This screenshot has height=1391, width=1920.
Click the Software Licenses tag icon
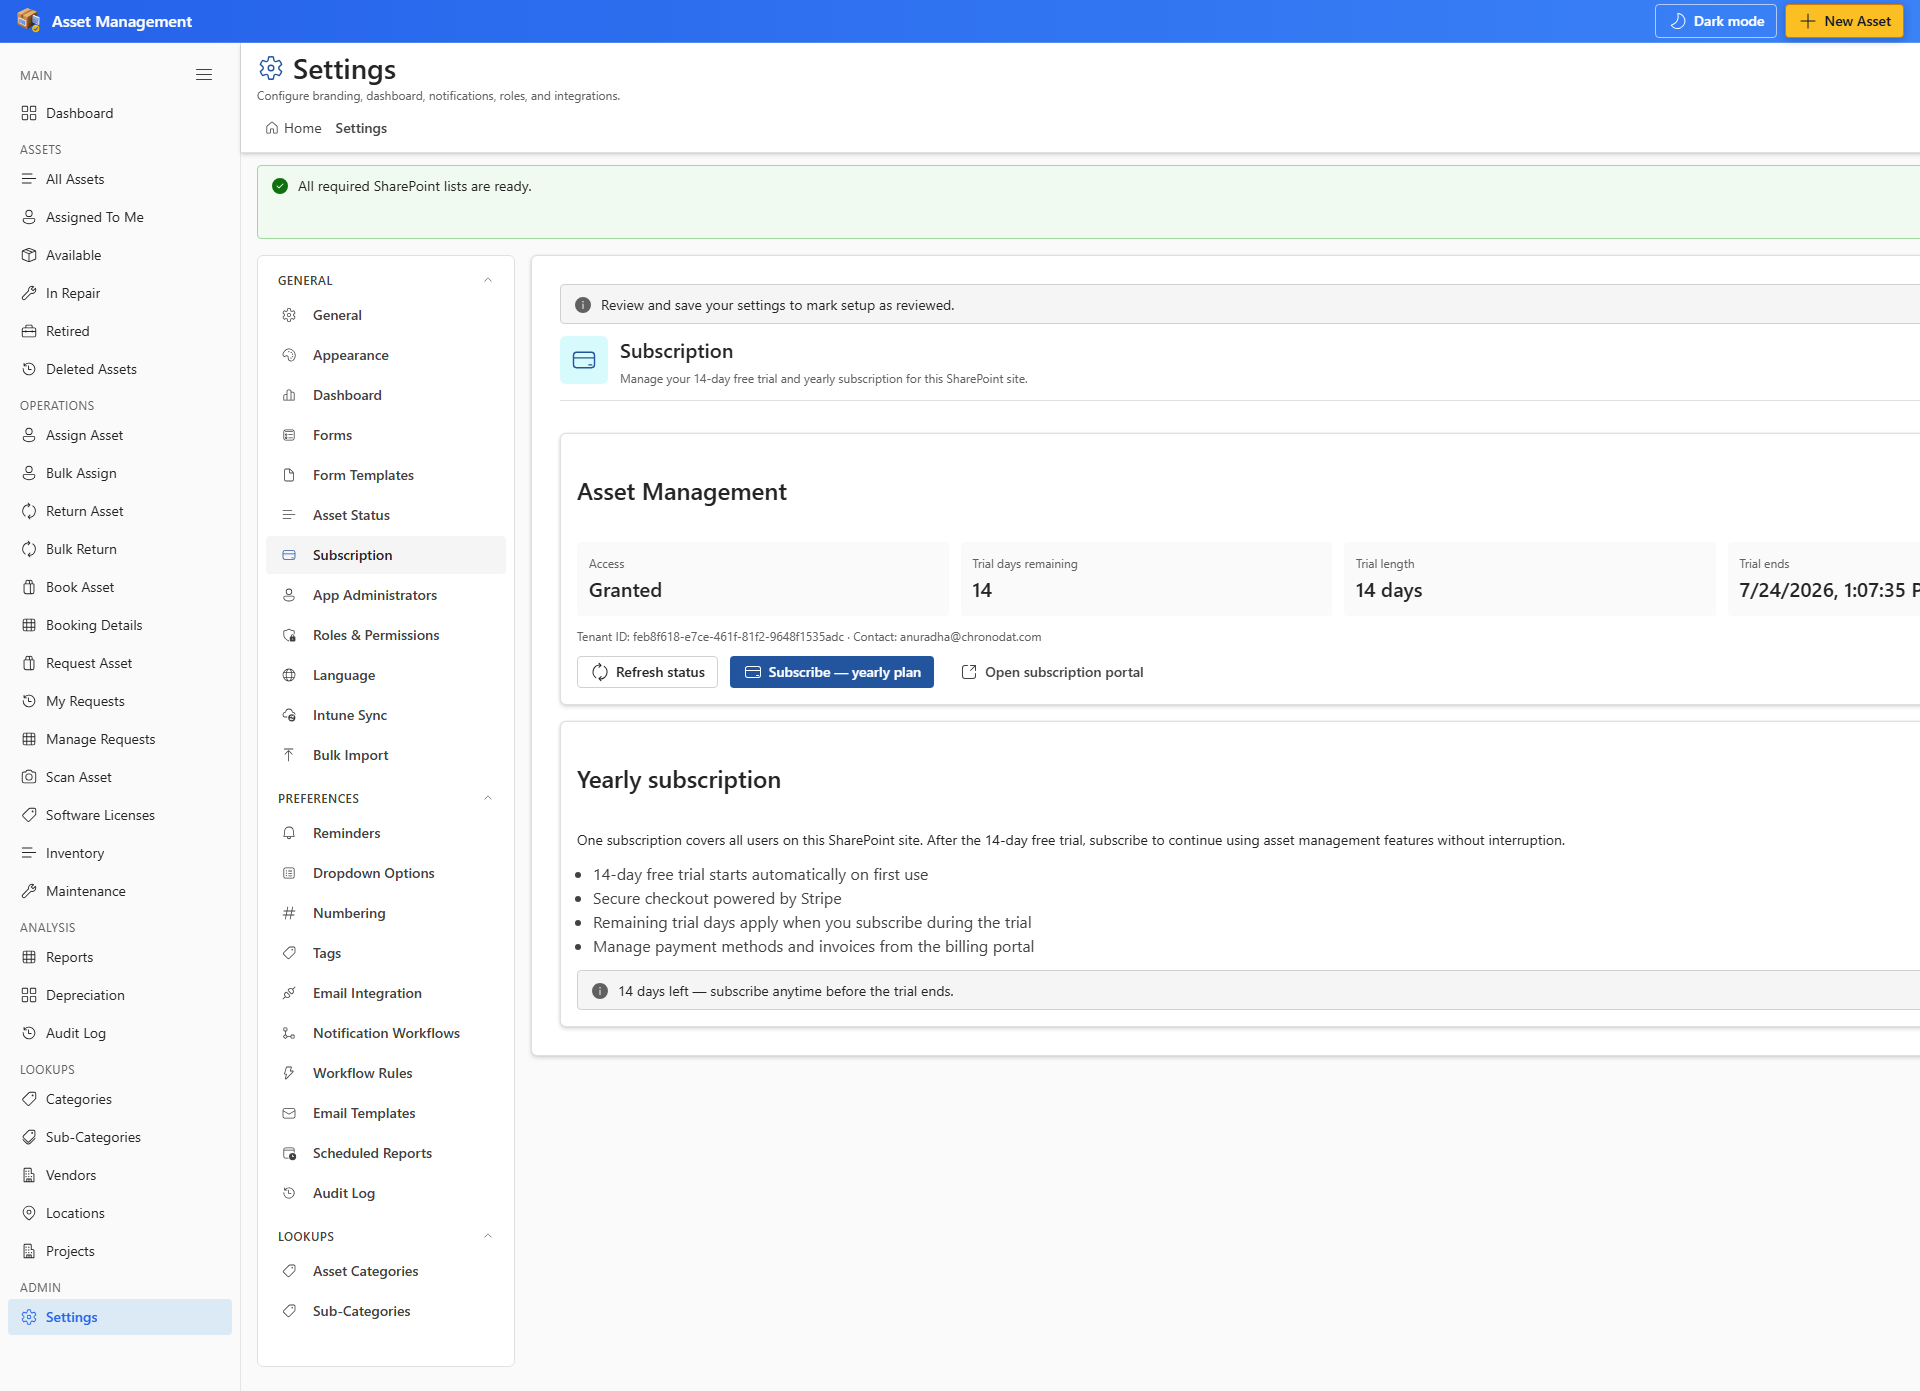[29, 815]
